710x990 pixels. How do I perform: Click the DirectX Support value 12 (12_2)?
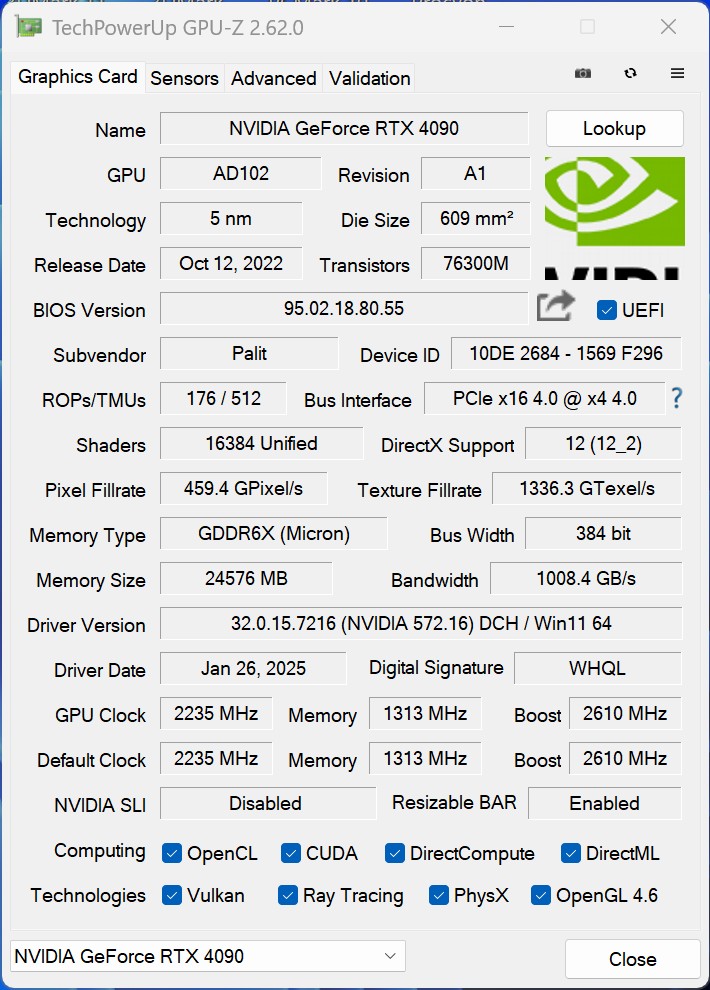(x=603, y=443)
